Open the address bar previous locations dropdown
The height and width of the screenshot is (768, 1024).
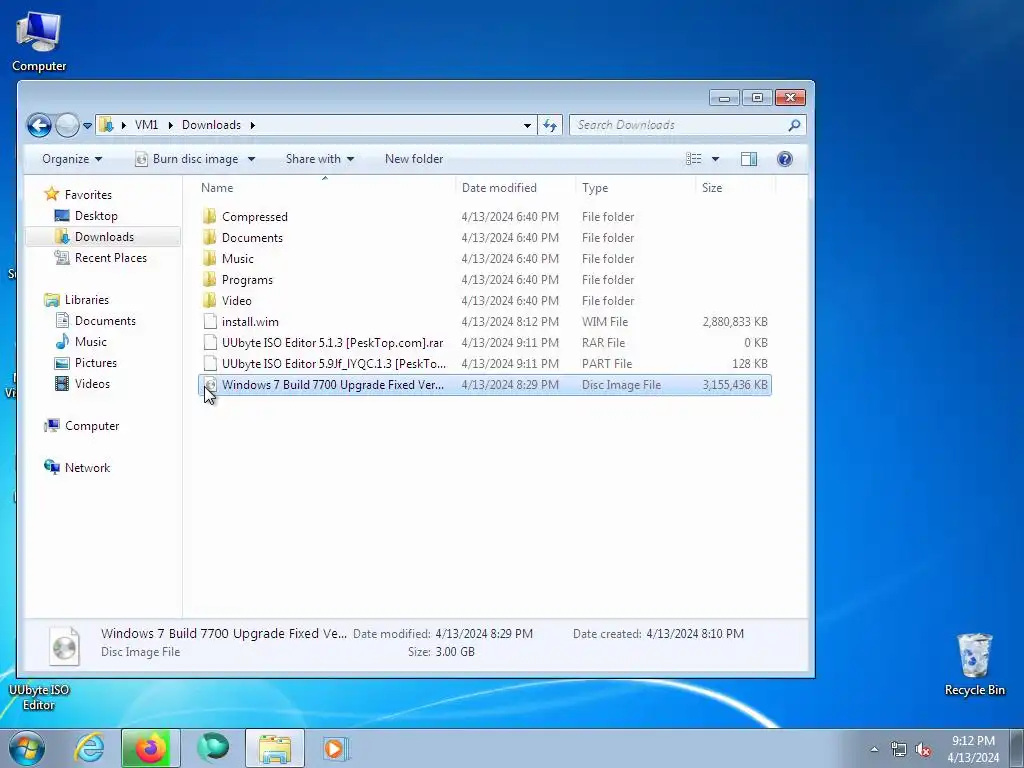click(527, 125)
